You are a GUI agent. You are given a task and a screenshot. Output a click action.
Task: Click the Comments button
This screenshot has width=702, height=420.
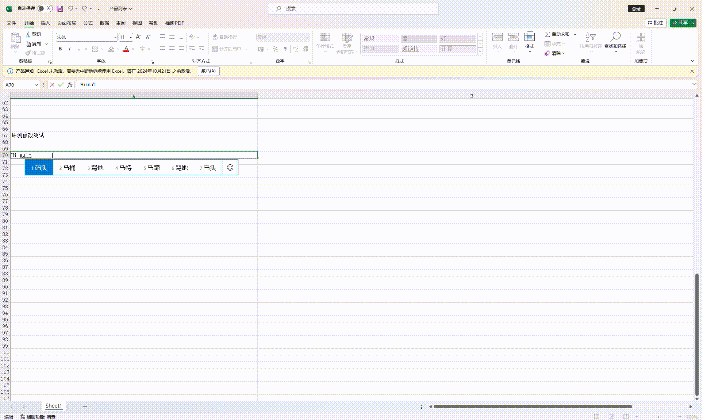pyautogui.click(x=656, y=23)
